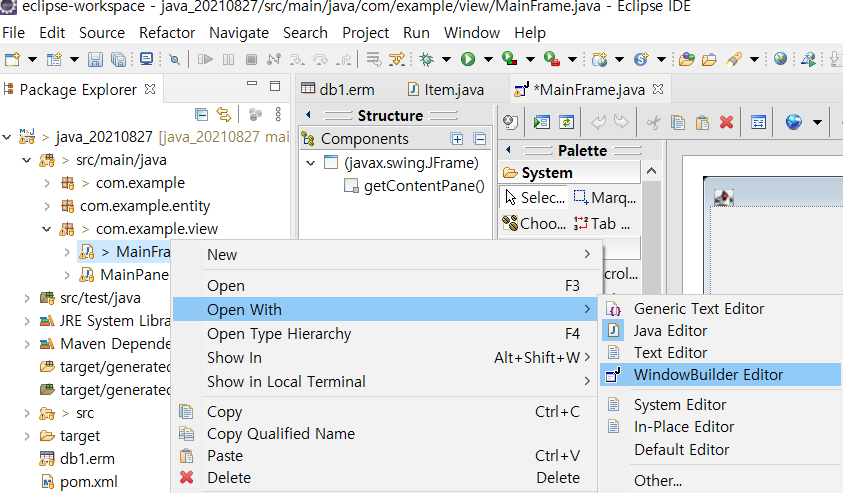Open dropdown next to Search flashlight icon

point(754,59)
